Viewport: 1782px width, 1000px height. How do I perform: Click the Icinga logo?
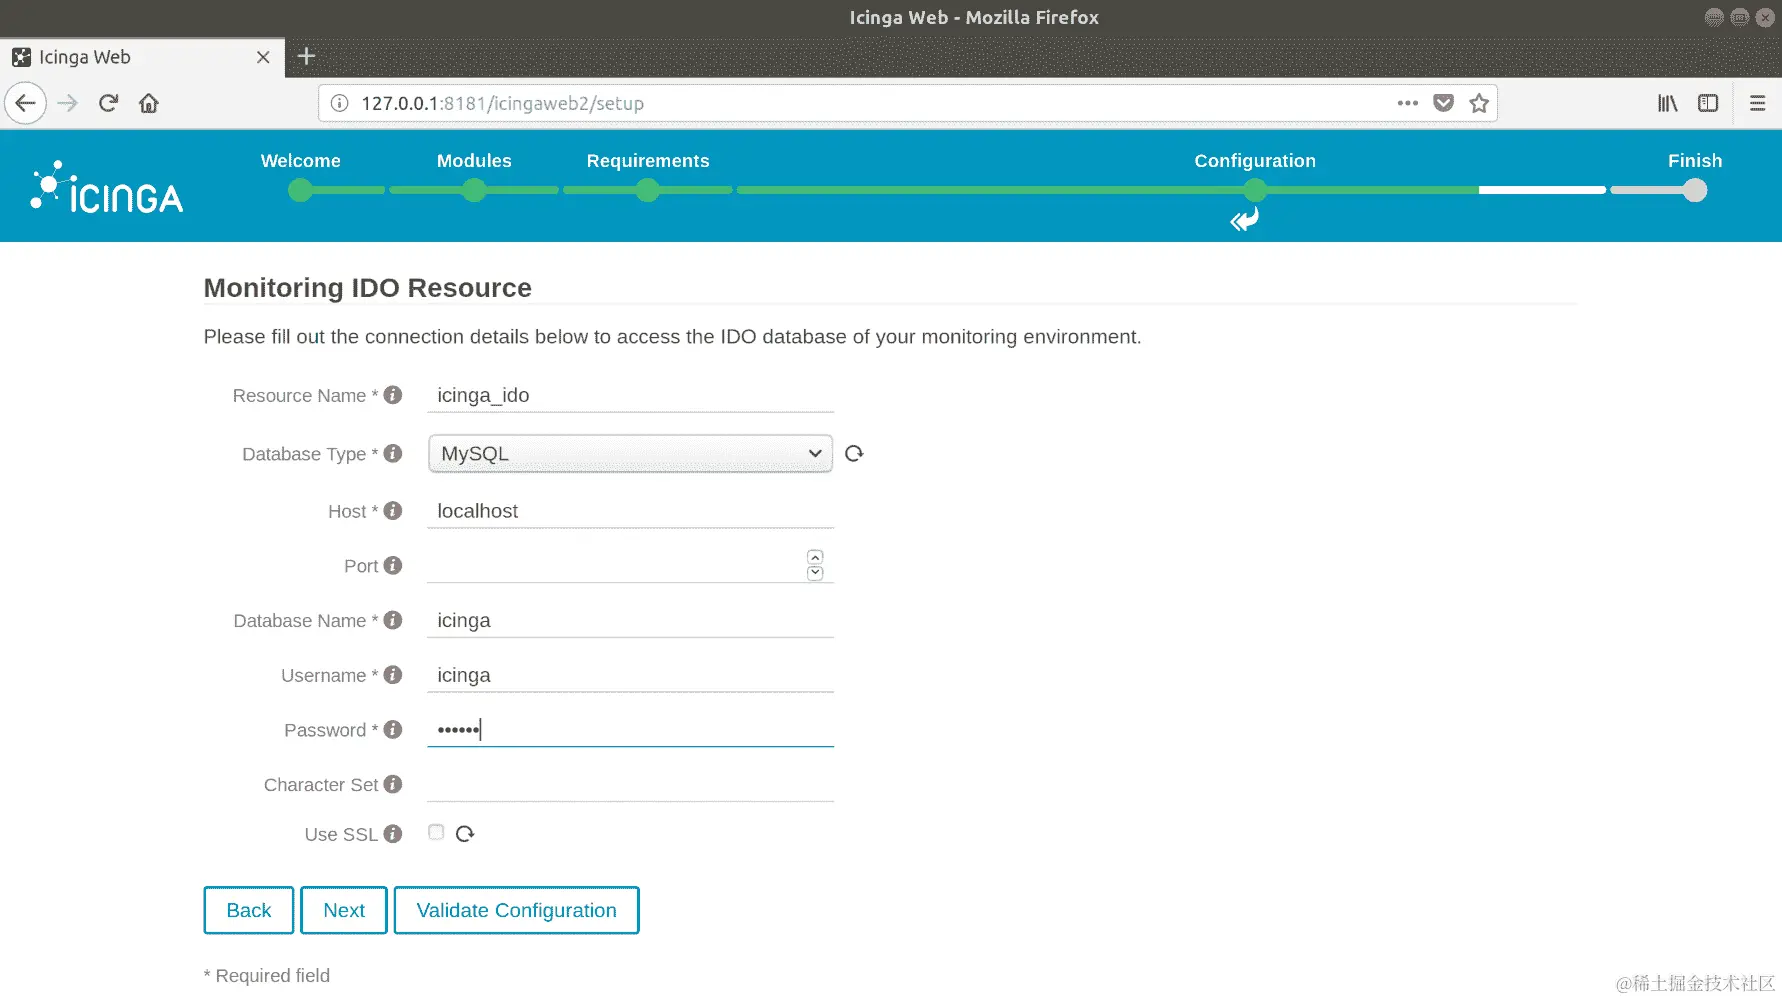pyautogui.click(x=107, y=187)
